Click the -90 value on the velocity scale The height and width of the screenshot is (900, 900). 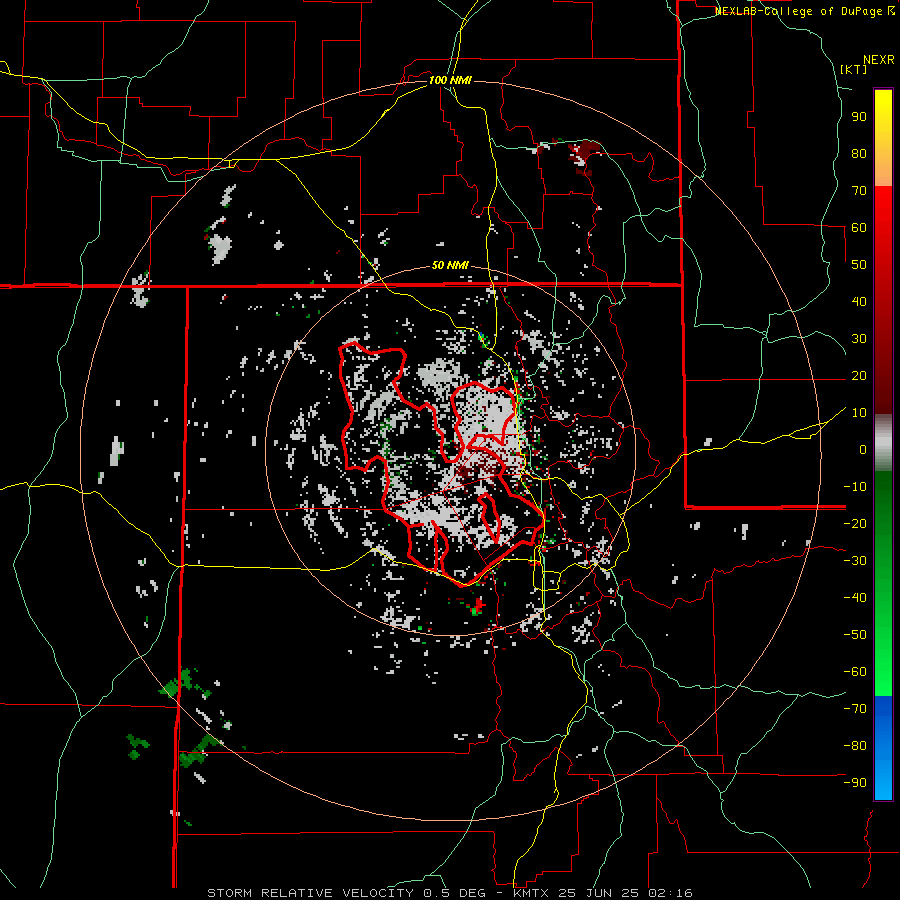point(855,783)
